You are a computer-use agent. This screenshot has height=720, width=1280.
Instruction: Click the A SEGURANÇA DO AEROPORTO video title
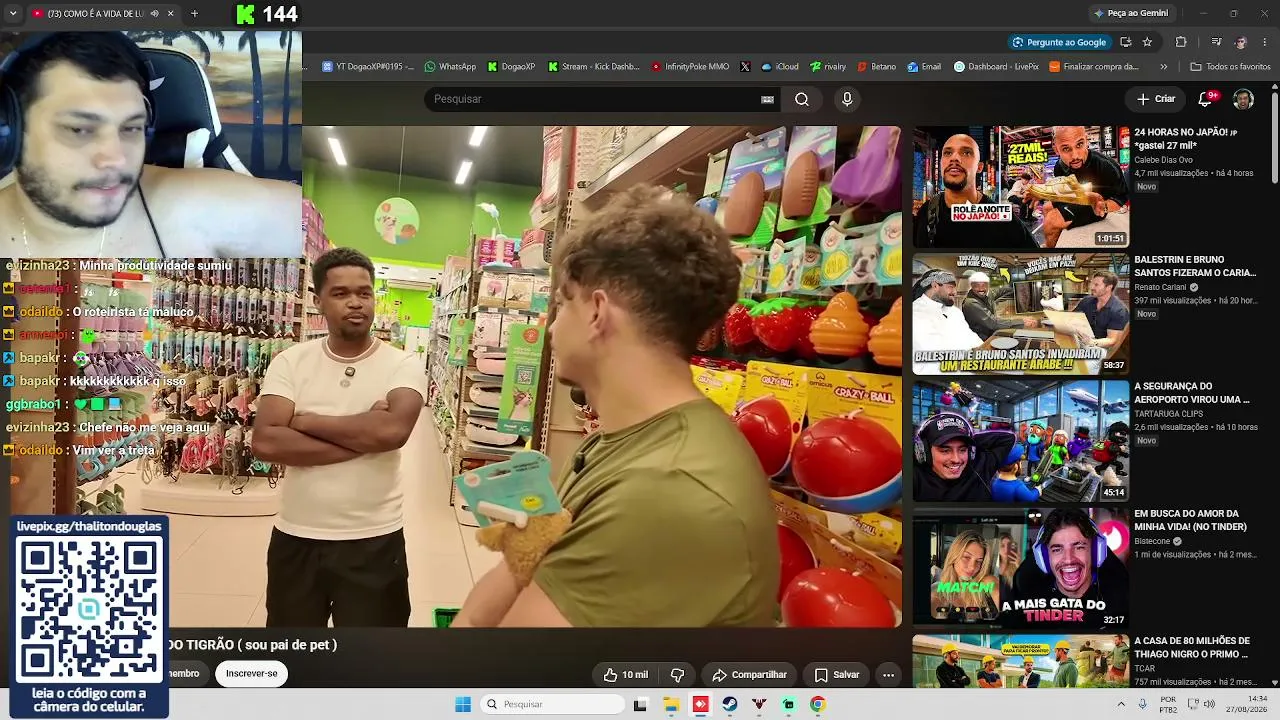click(1192, 393)
